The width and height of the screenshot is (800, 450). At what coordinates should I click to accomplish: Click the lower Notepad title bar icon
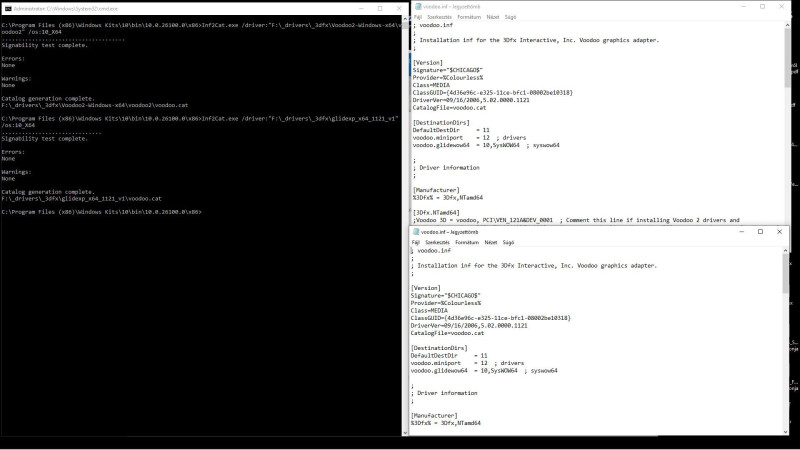tap(416, 232)
